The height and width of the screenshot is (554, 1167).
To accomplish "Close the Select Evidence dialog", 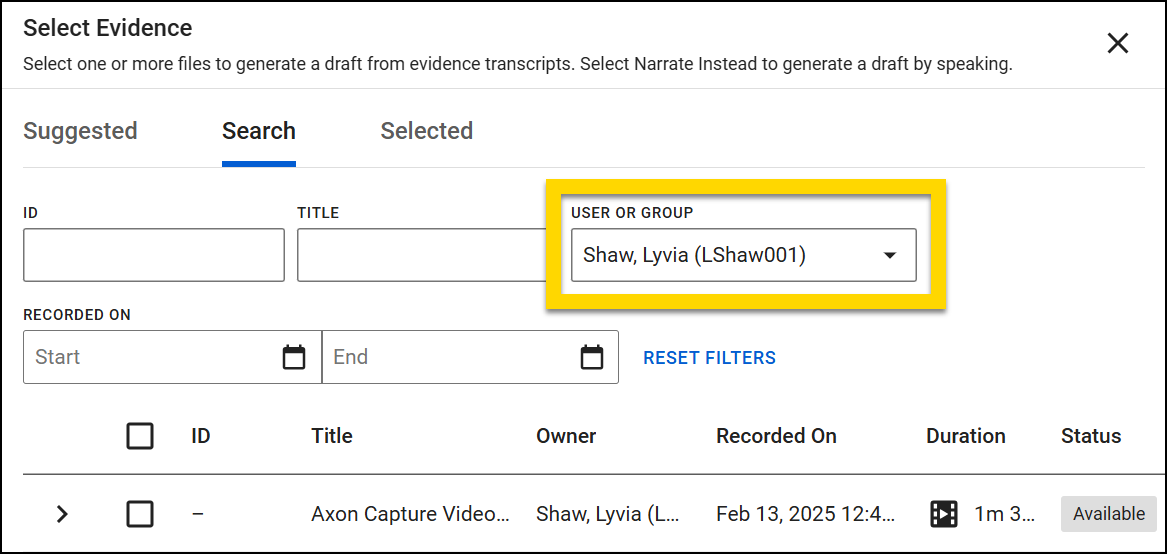I will click(1117, 43).
